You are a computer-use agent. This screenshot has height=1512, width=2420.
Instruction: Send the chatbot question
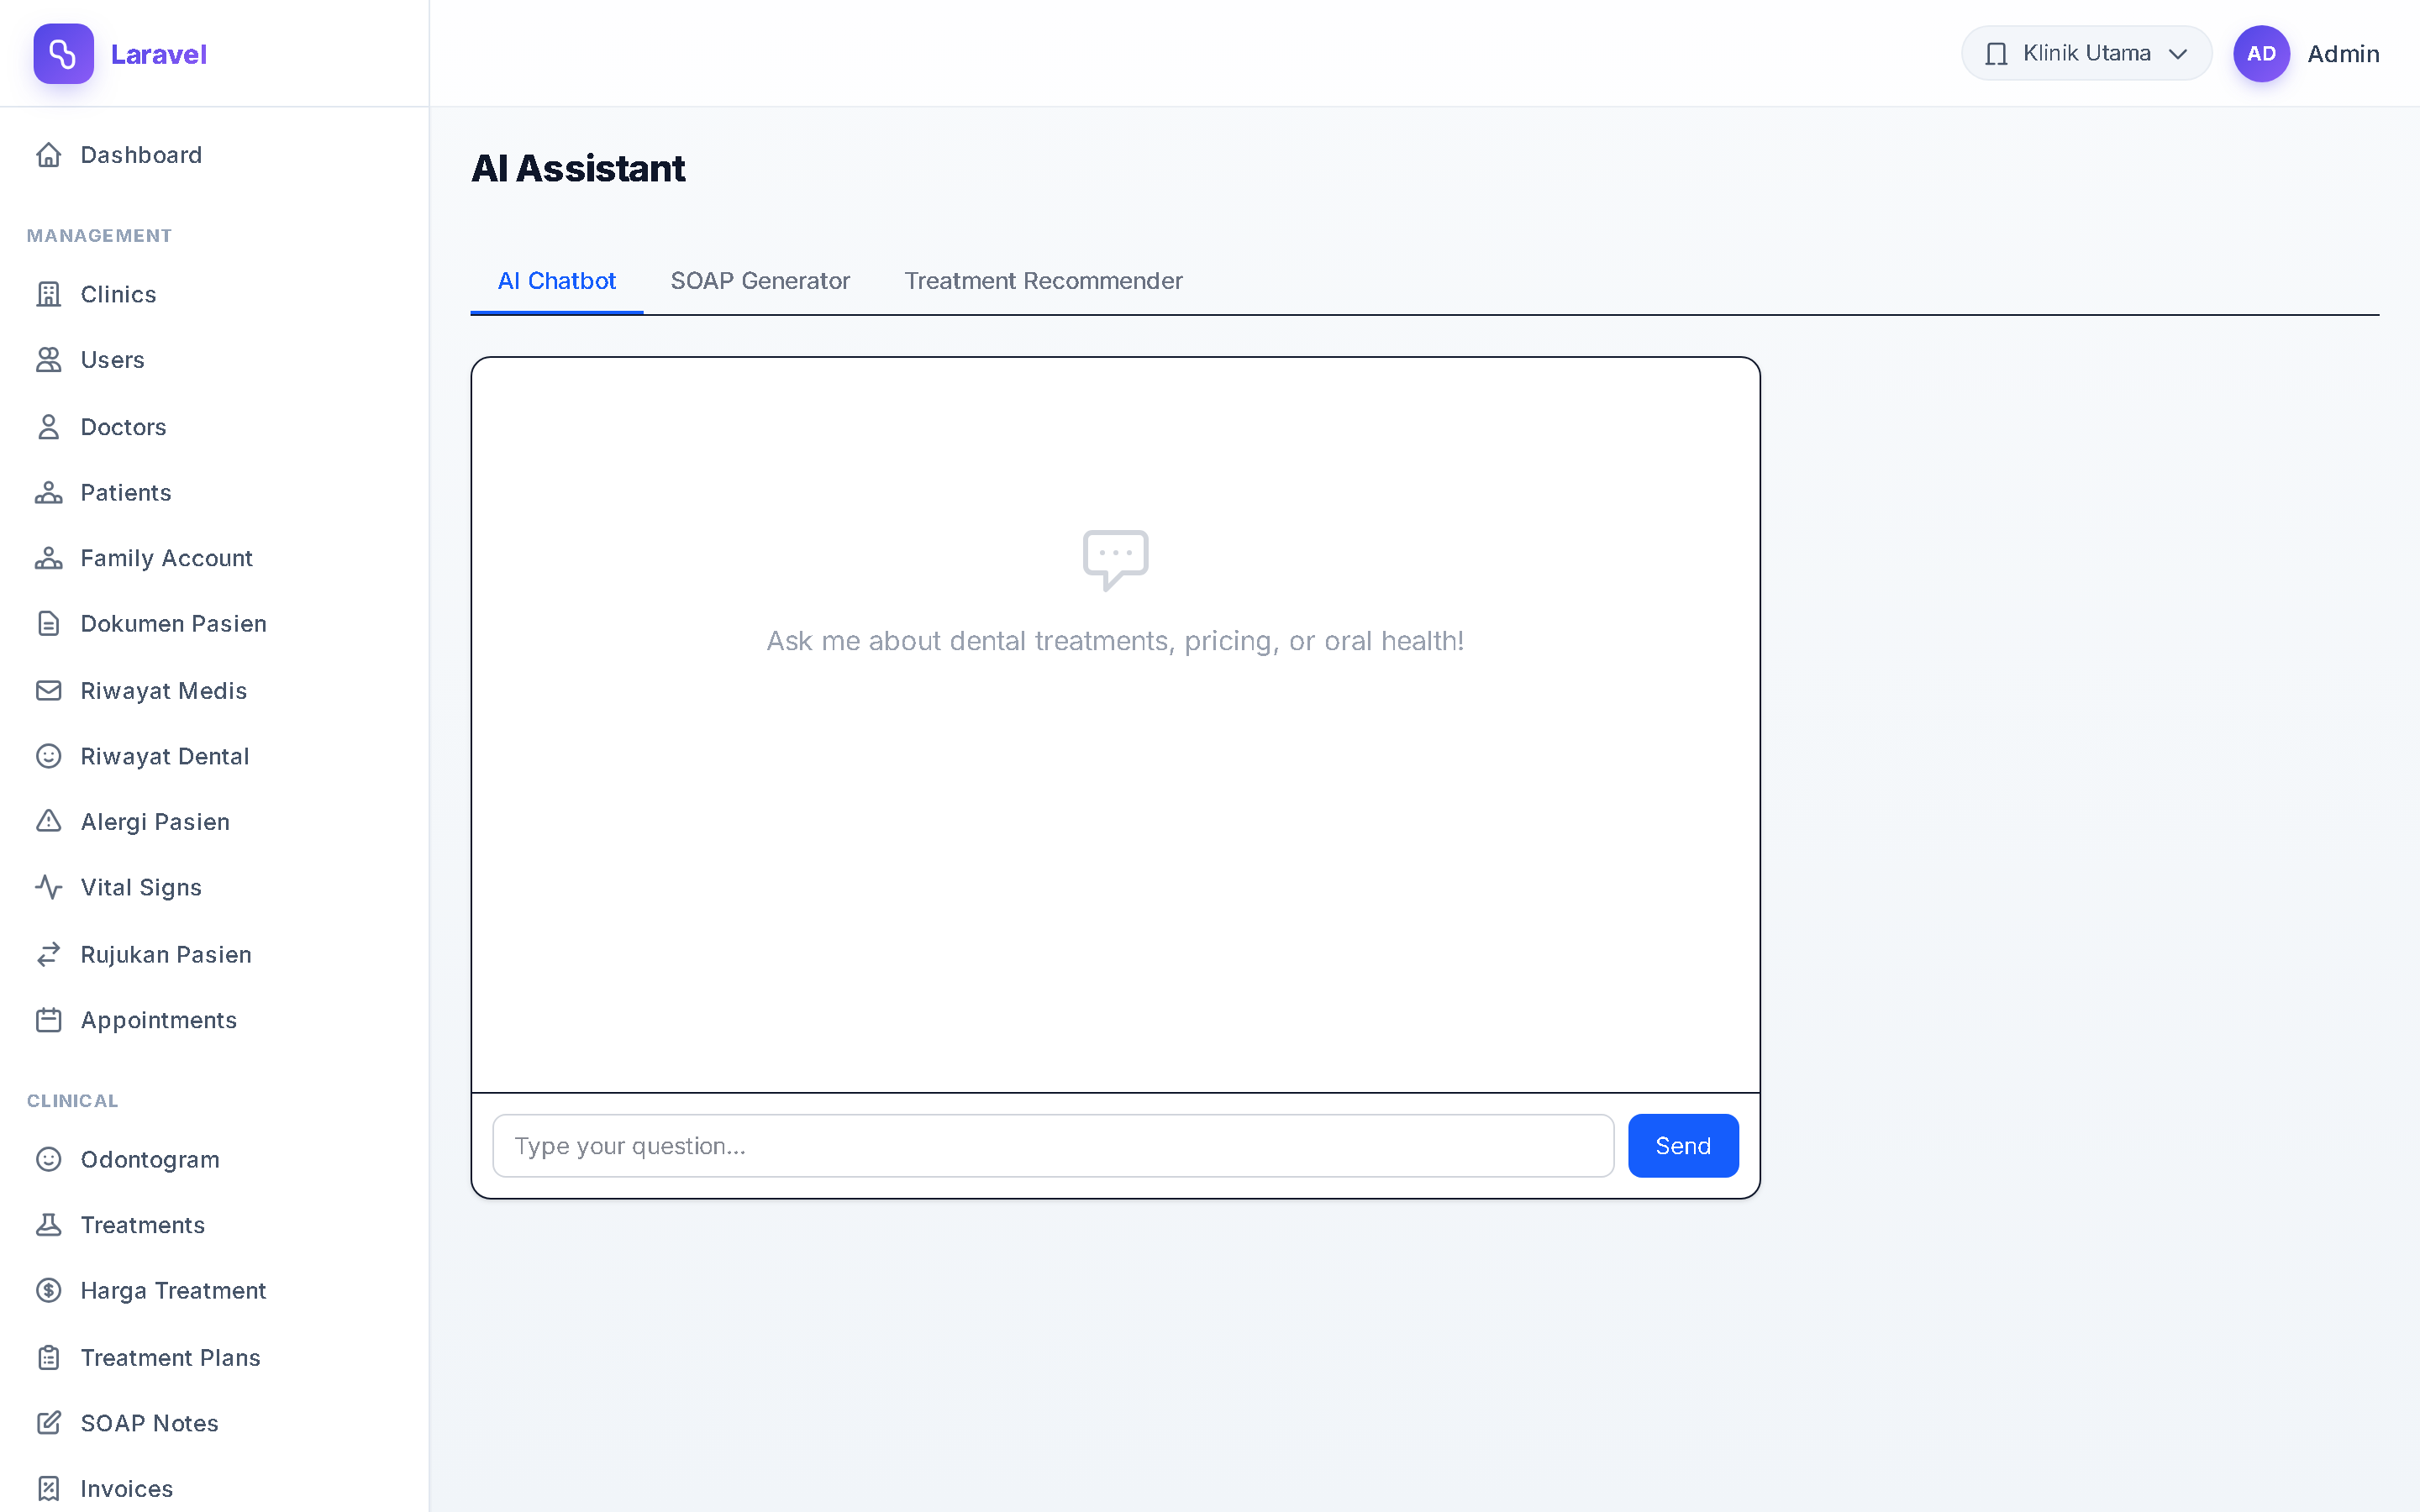tap(1683, 1146)
